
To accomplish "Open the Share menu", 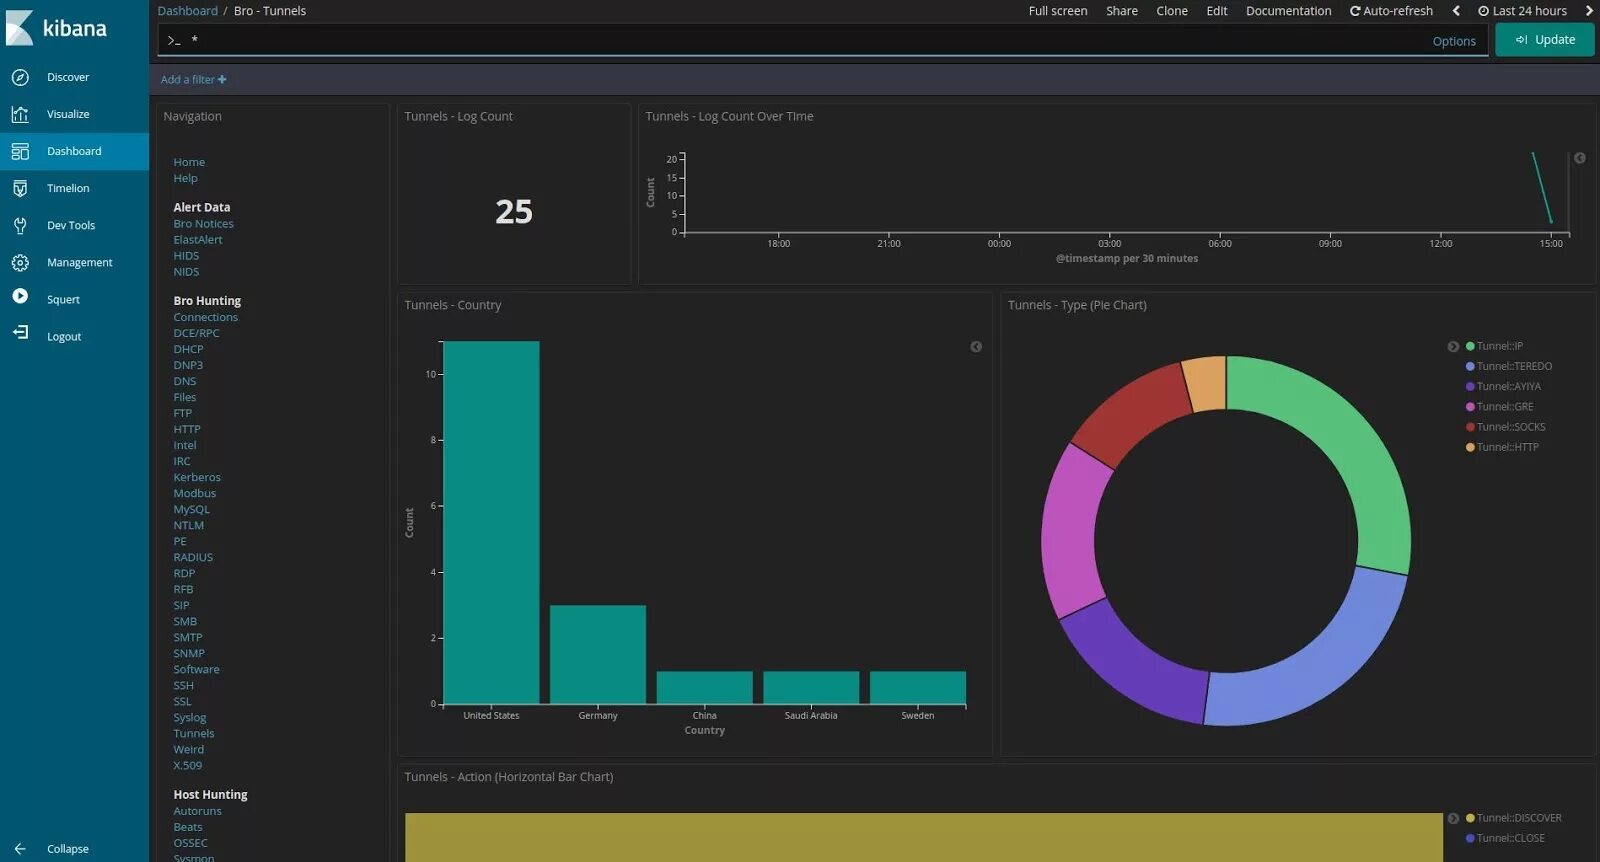I will click(1122, 11).
